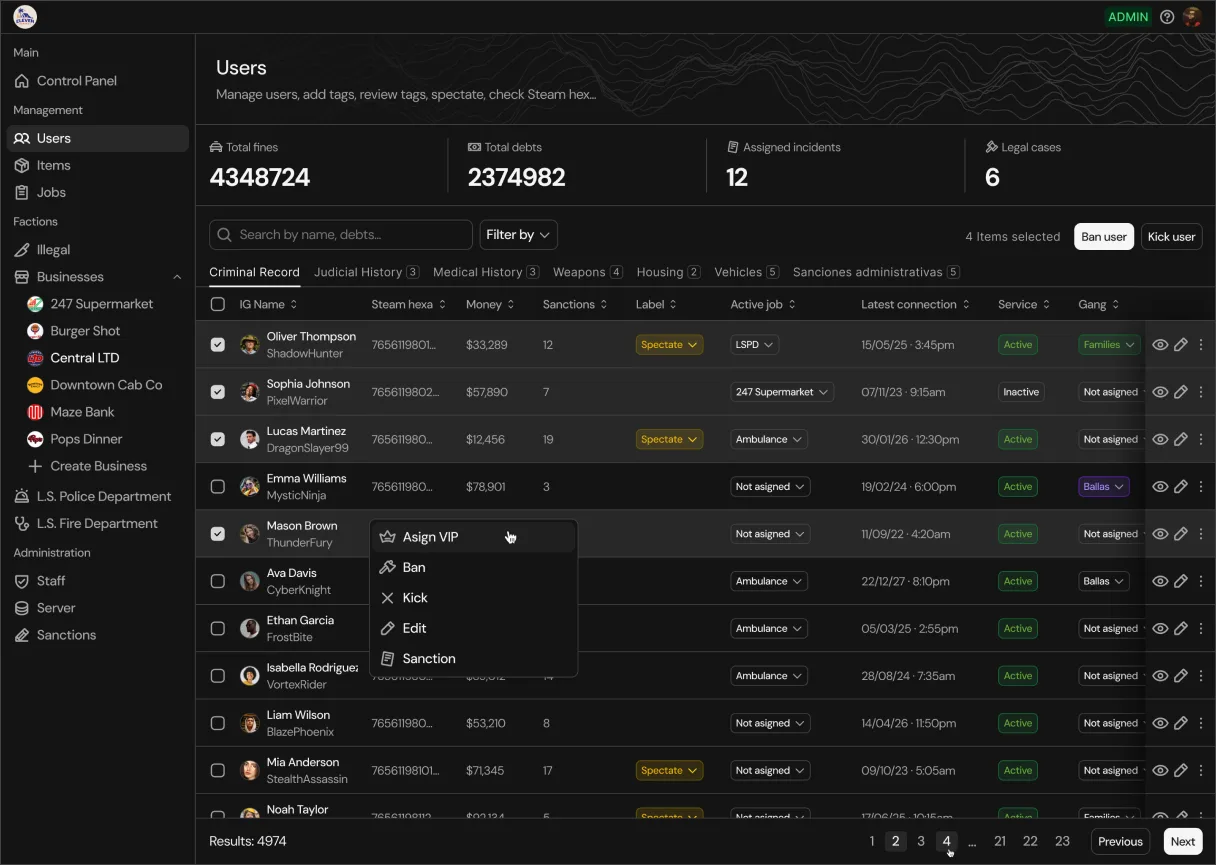
Task: Open the Control Panel page
Action: point(97,81)
